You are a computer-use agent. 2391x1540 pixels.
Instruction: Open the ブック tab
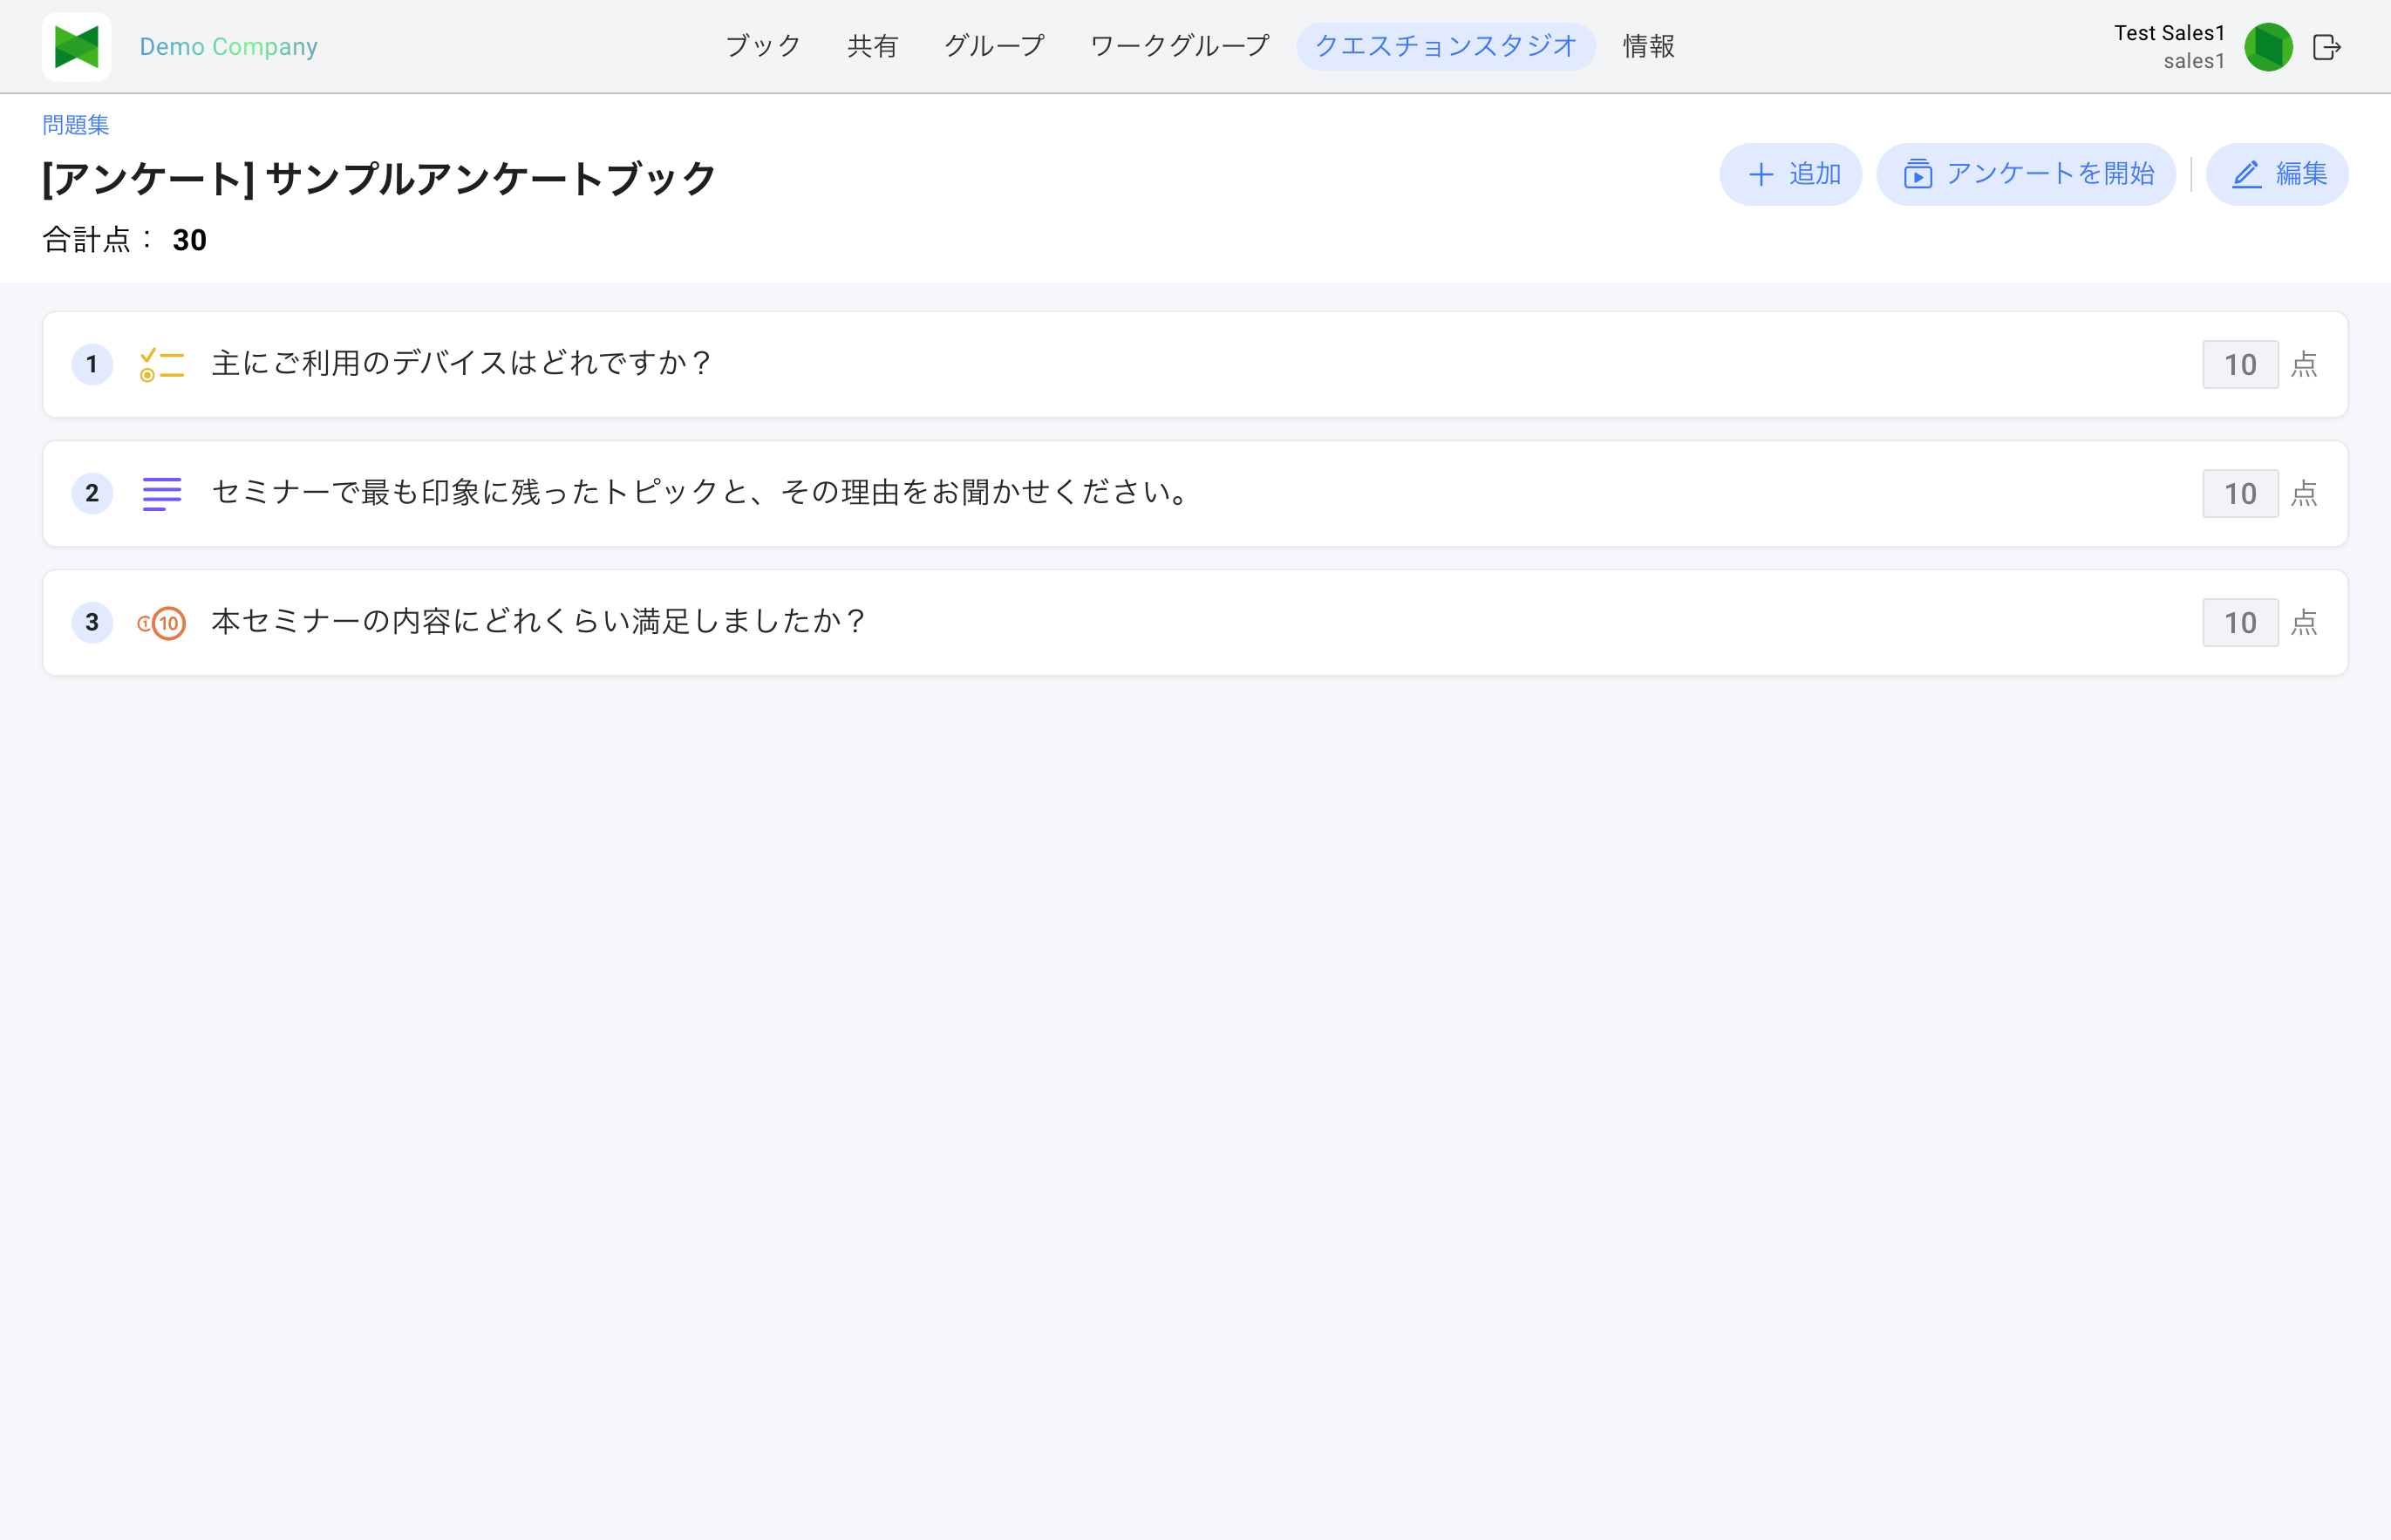point(763,46)
